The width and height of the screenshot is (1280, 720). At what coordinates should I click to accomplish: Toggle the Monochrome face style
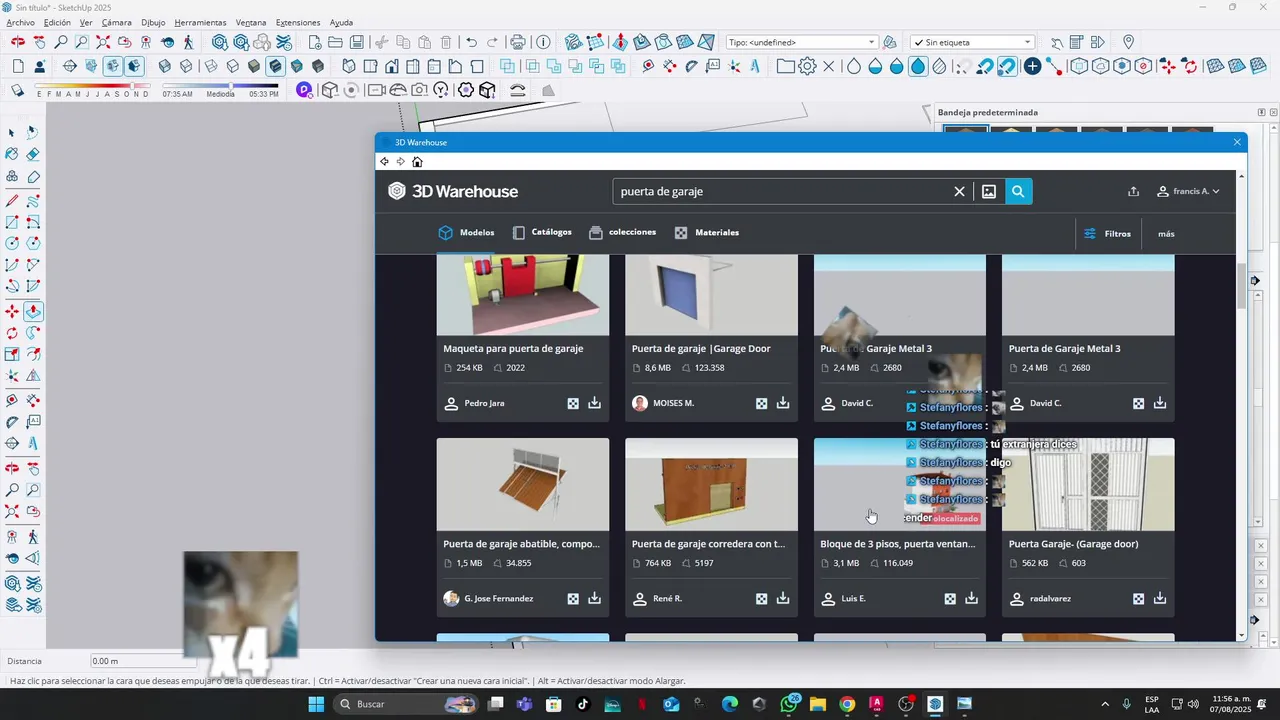coord(297,66)
